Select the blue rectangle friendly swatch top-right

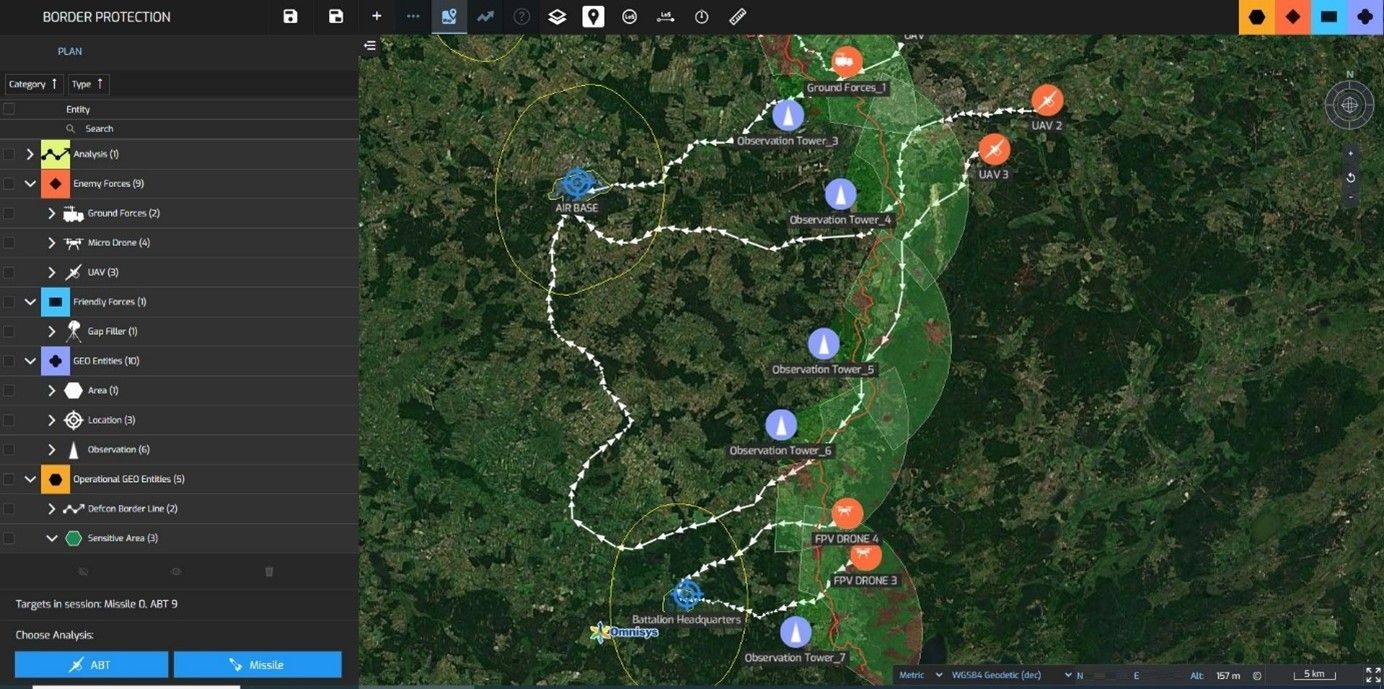click(x=1329, y=17)
